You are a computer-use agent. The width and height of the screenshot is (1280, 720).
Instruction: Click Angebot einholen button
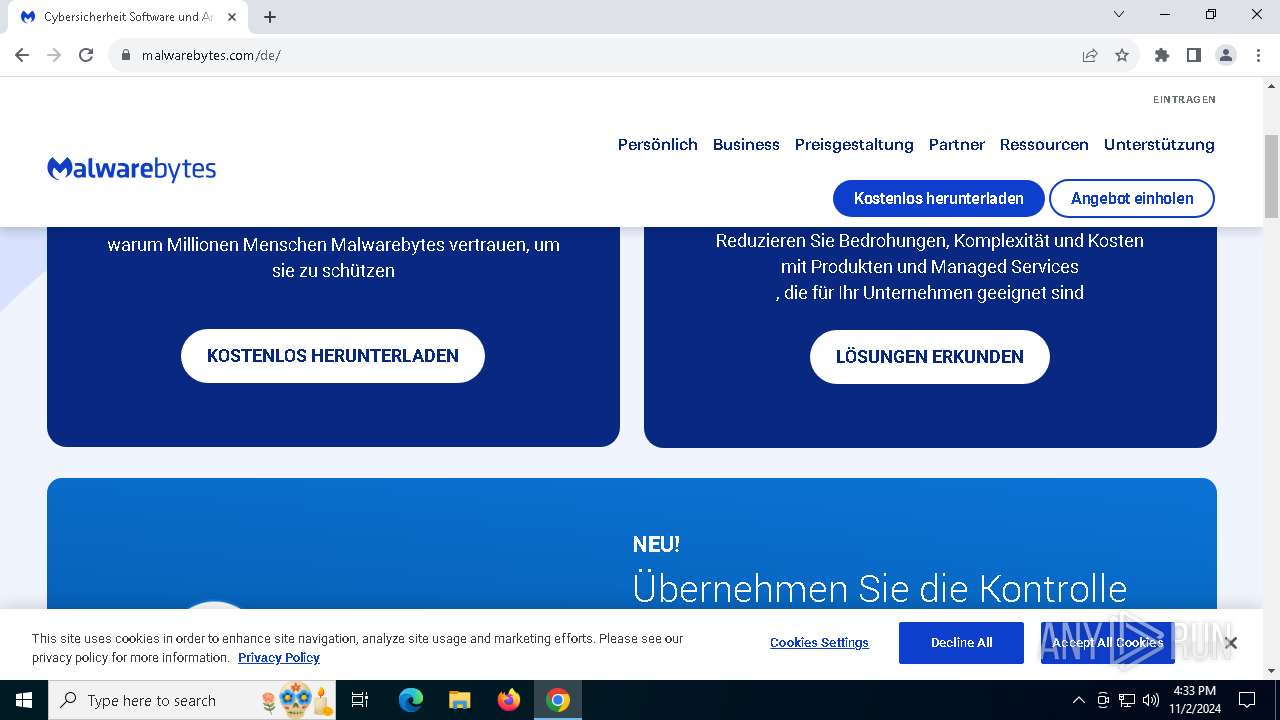(1132, 198)
